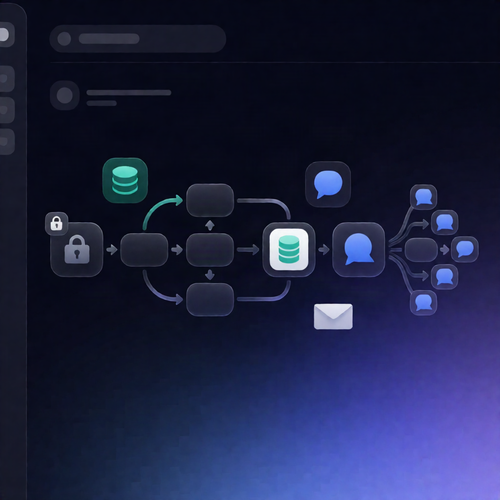This screenshot has width=500, height=500.
Task: Click the round avatar beside the placeholder lines
Action: [65, 95]
